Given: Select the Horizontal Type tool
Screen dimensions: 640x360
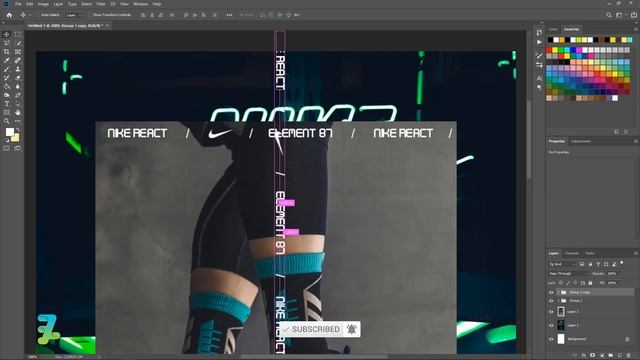Looking at the screenshot, I should [7, 104].
